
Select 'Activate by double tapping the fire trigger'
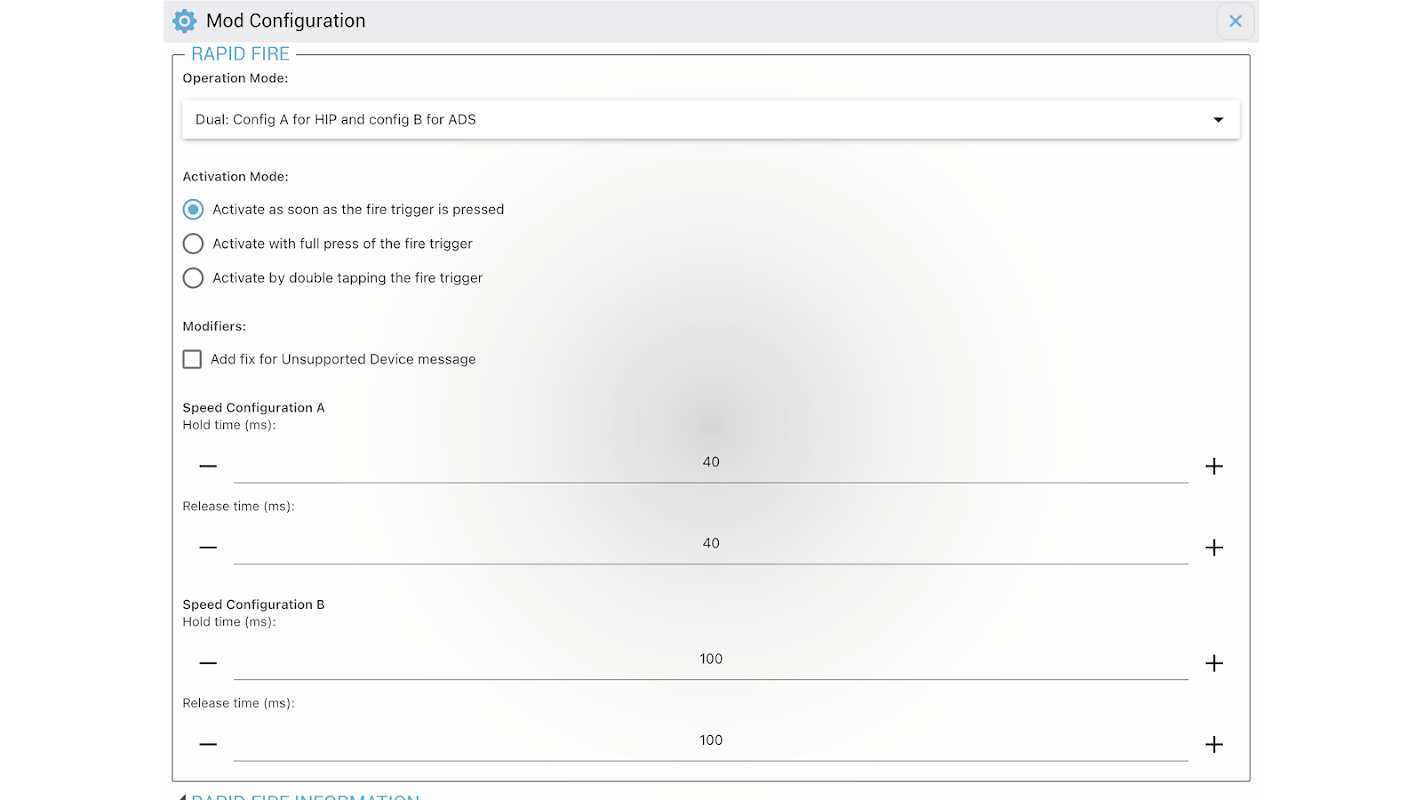(193, 278)
